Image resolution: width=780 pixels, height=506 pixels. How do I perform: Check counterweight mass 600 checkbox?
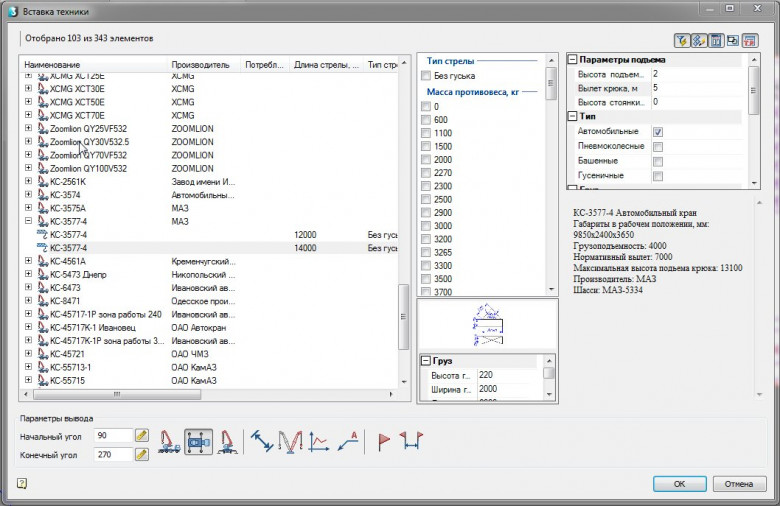[426, 120]
